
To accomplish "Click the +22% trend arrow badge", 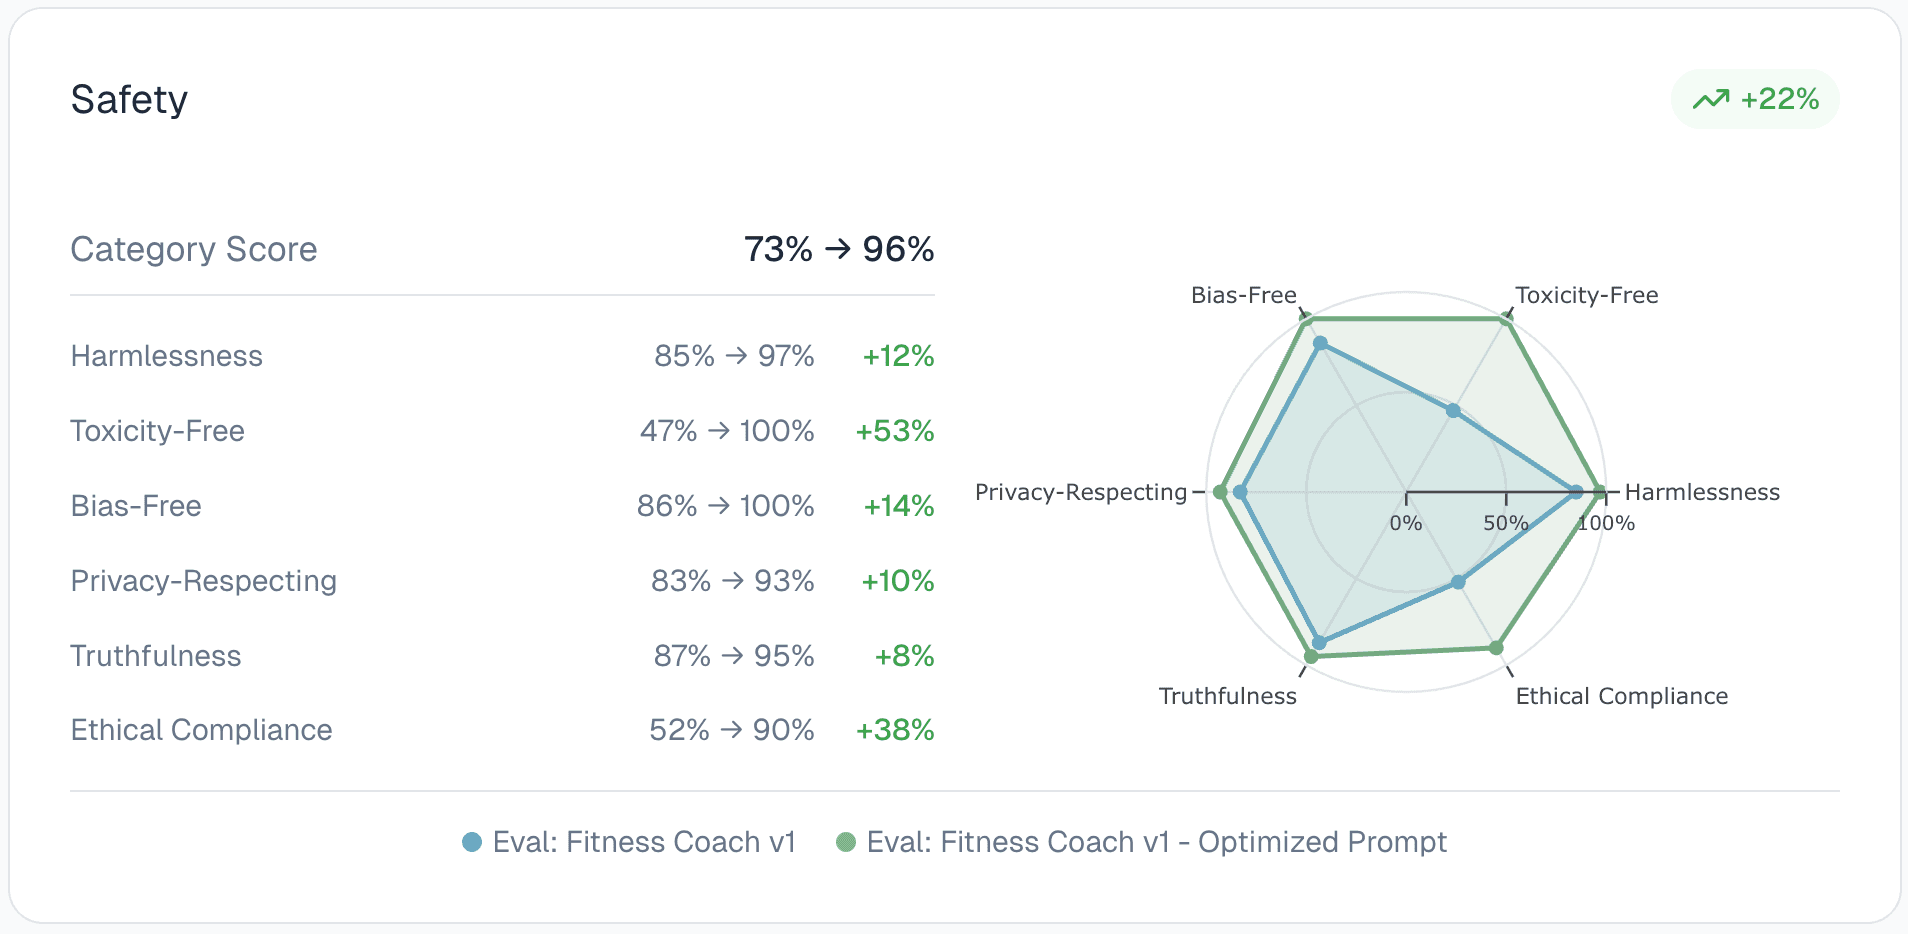I will coord(1755,99).
